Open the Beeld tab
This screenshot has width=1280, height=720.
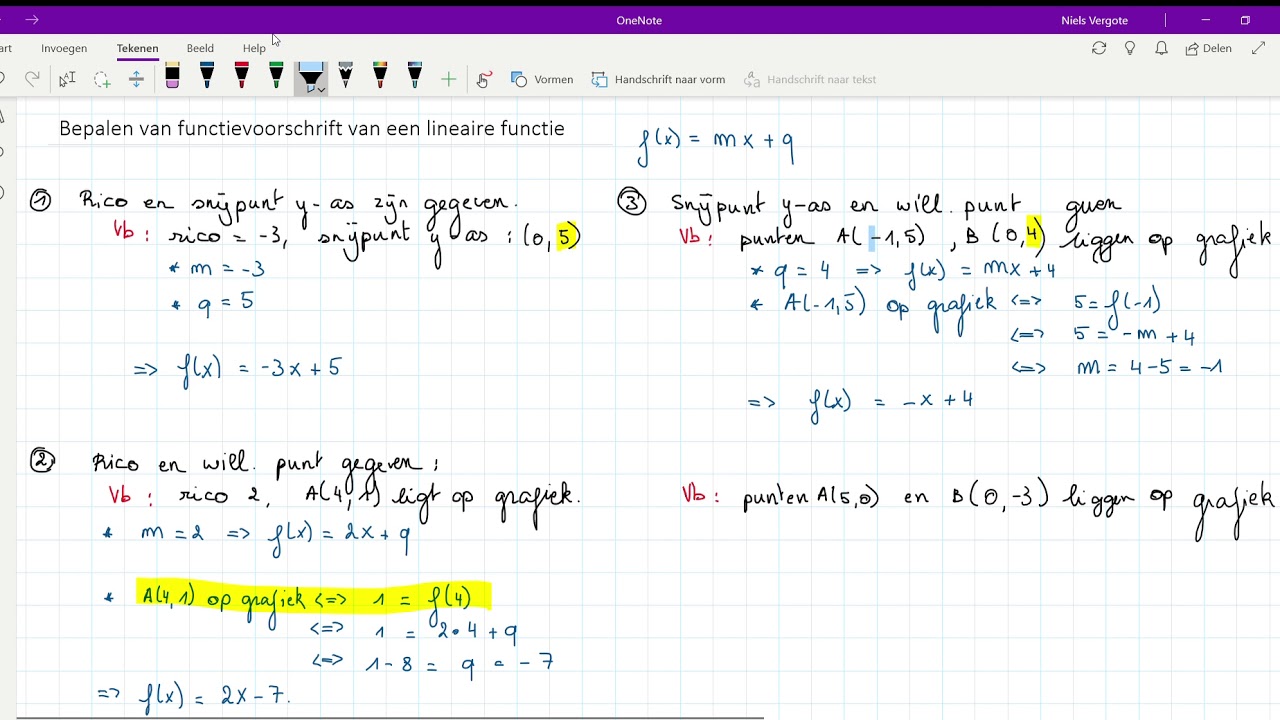(200, 48)
